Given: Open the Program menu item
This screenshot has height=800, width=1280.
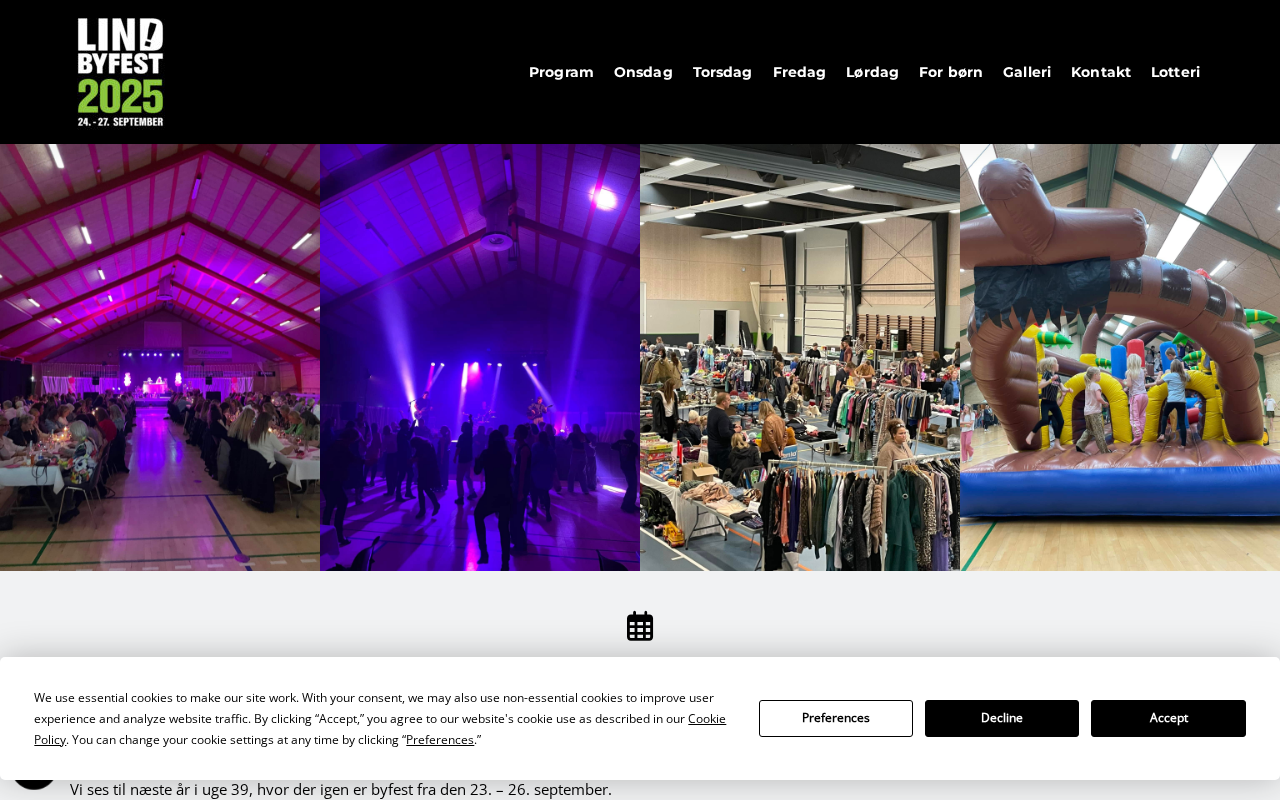Looking at the screenshot, I should (x=561, y=72).
